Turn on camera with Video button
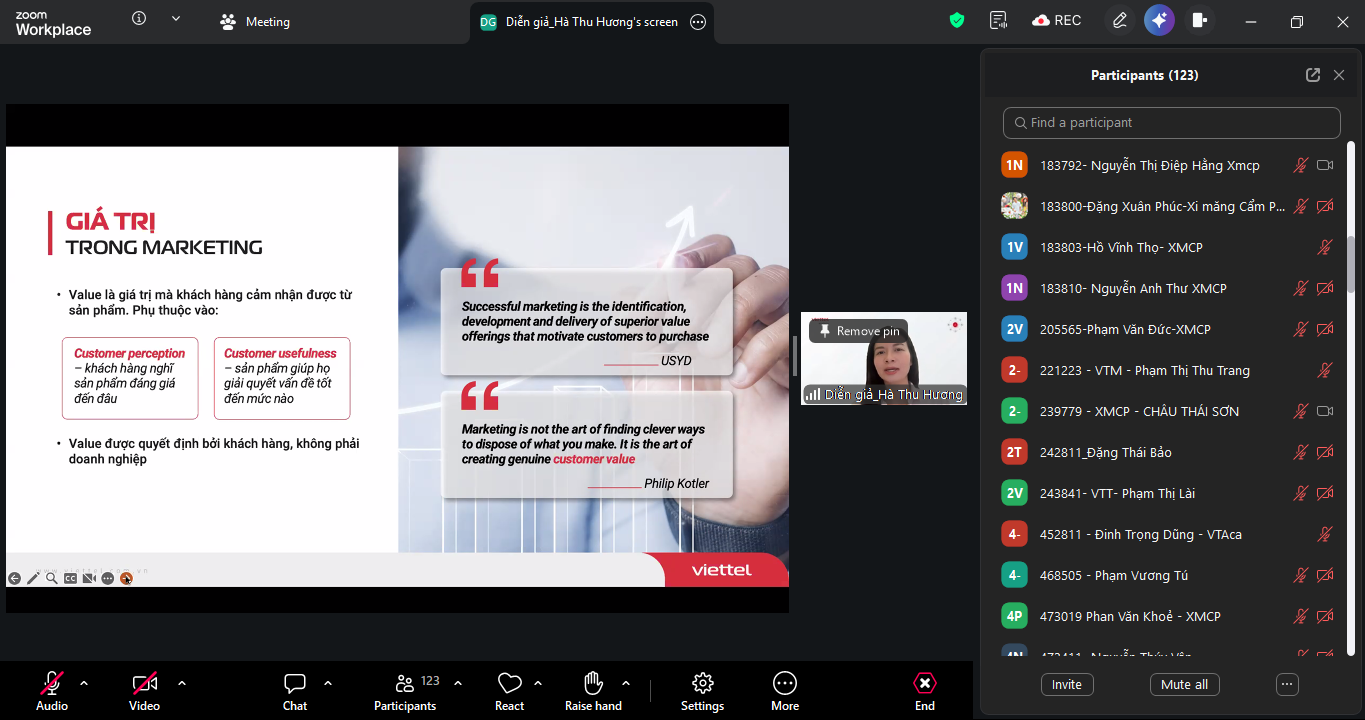This screenshot has height=720, width=1365. tap(145, 684)
